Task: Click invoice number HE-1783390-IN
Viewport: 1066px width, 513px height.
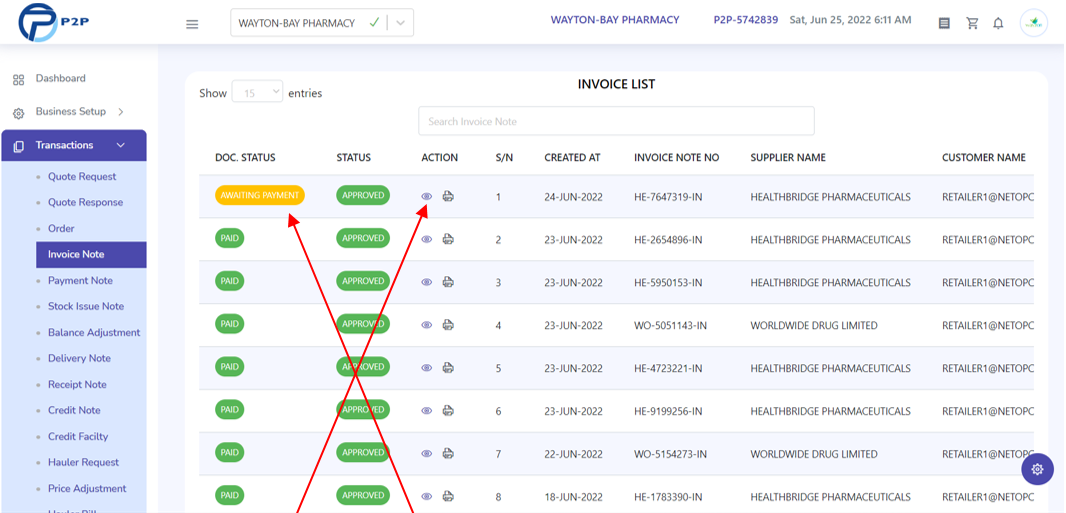Action: pos(668,497)
